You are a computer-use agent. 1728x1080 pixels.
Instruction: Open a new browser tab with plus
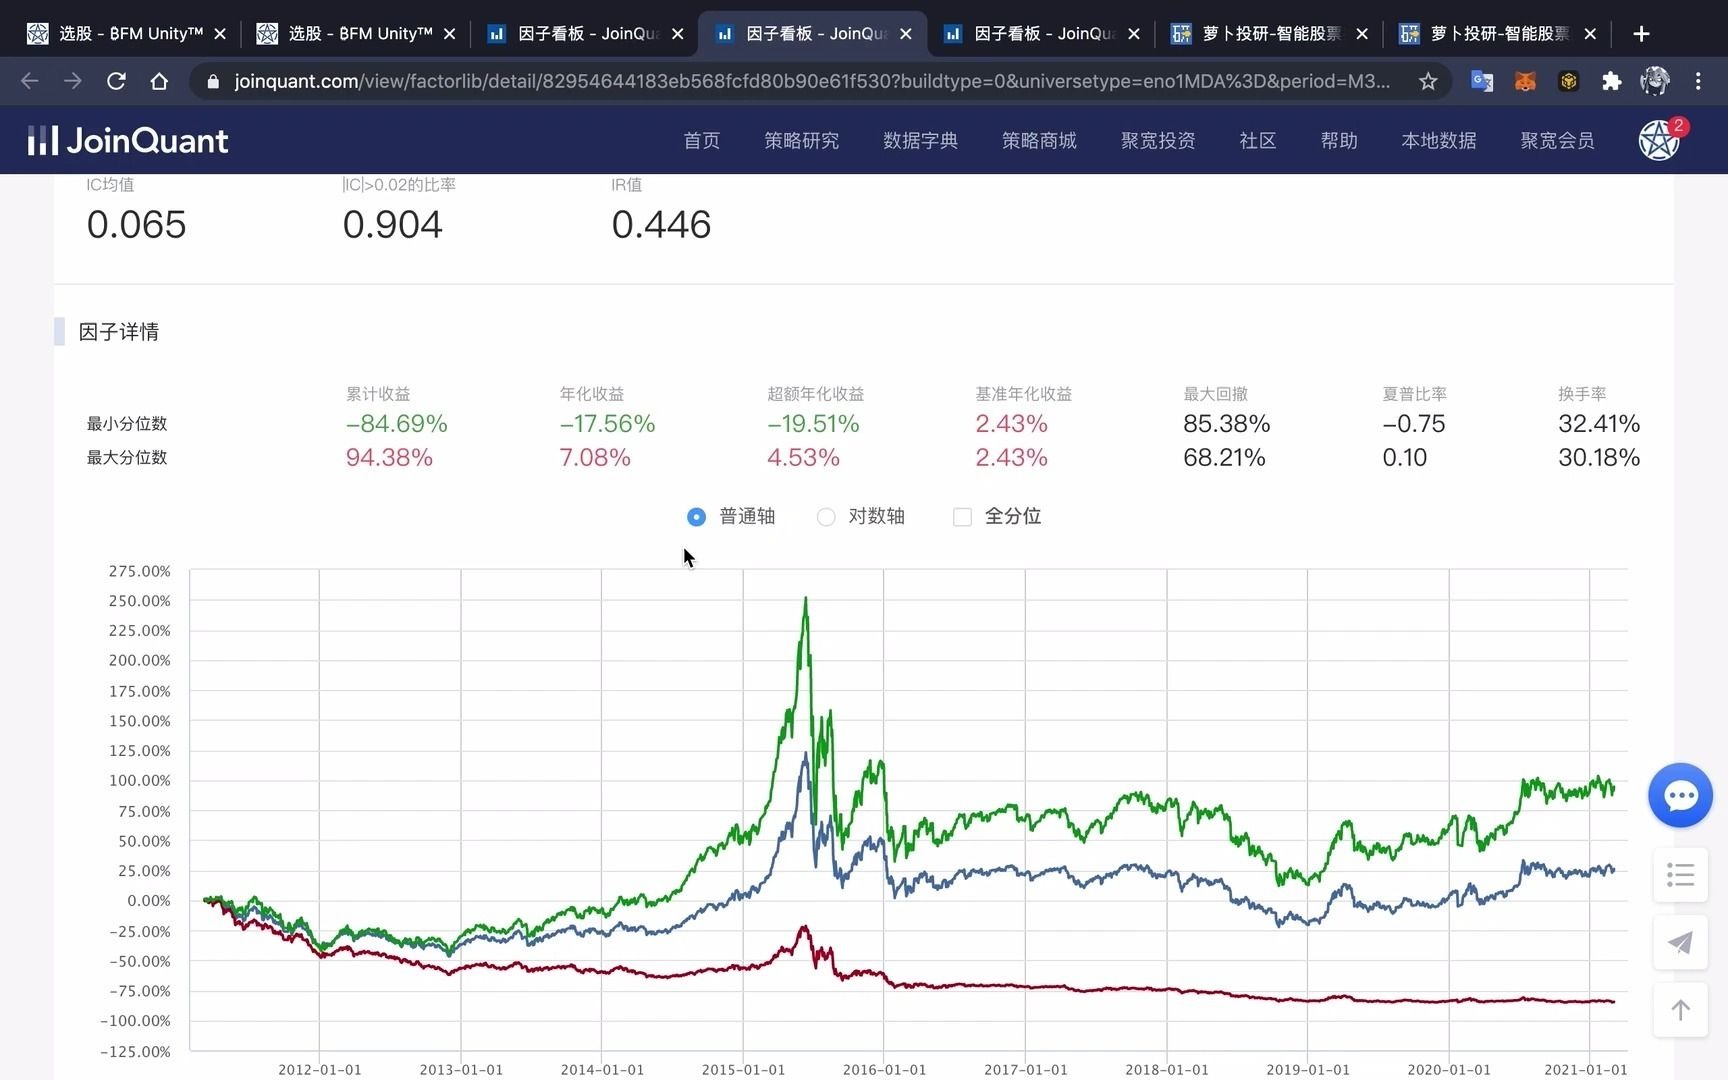[x=1641, y=34]
